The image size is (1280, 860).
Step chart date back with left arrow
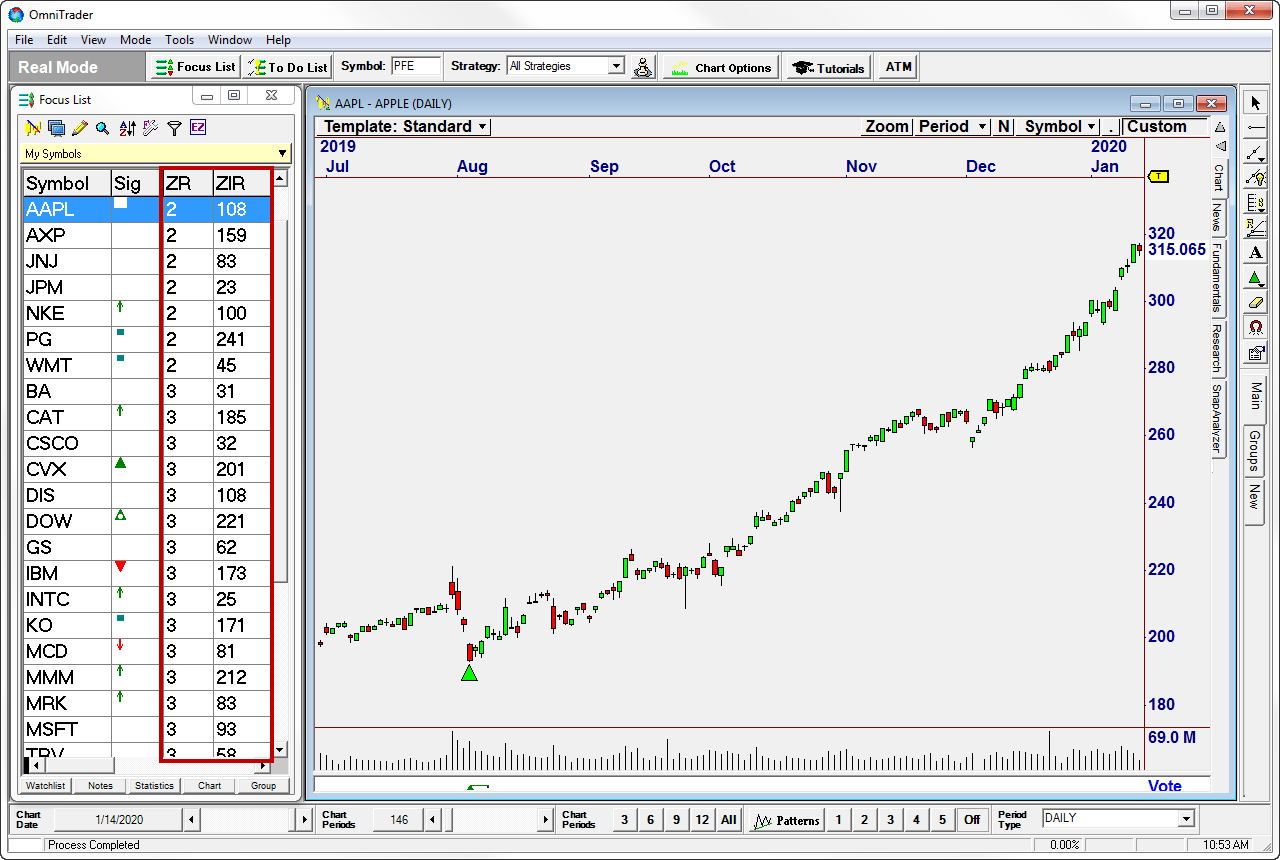coord(191,820)
